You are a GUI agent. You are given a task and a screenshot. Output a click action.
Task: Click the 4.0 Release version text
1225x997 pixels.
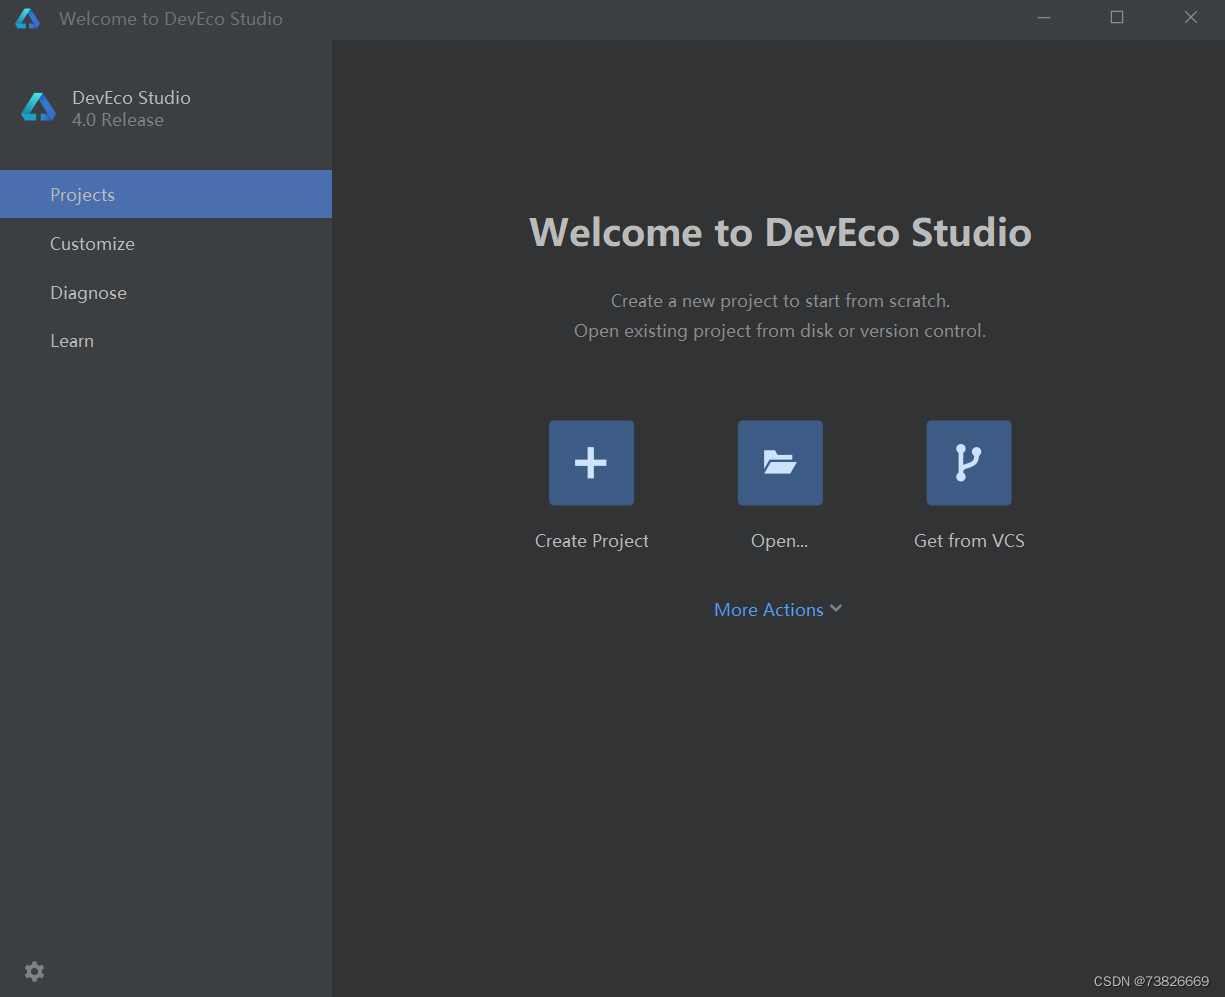pos(118,120)
